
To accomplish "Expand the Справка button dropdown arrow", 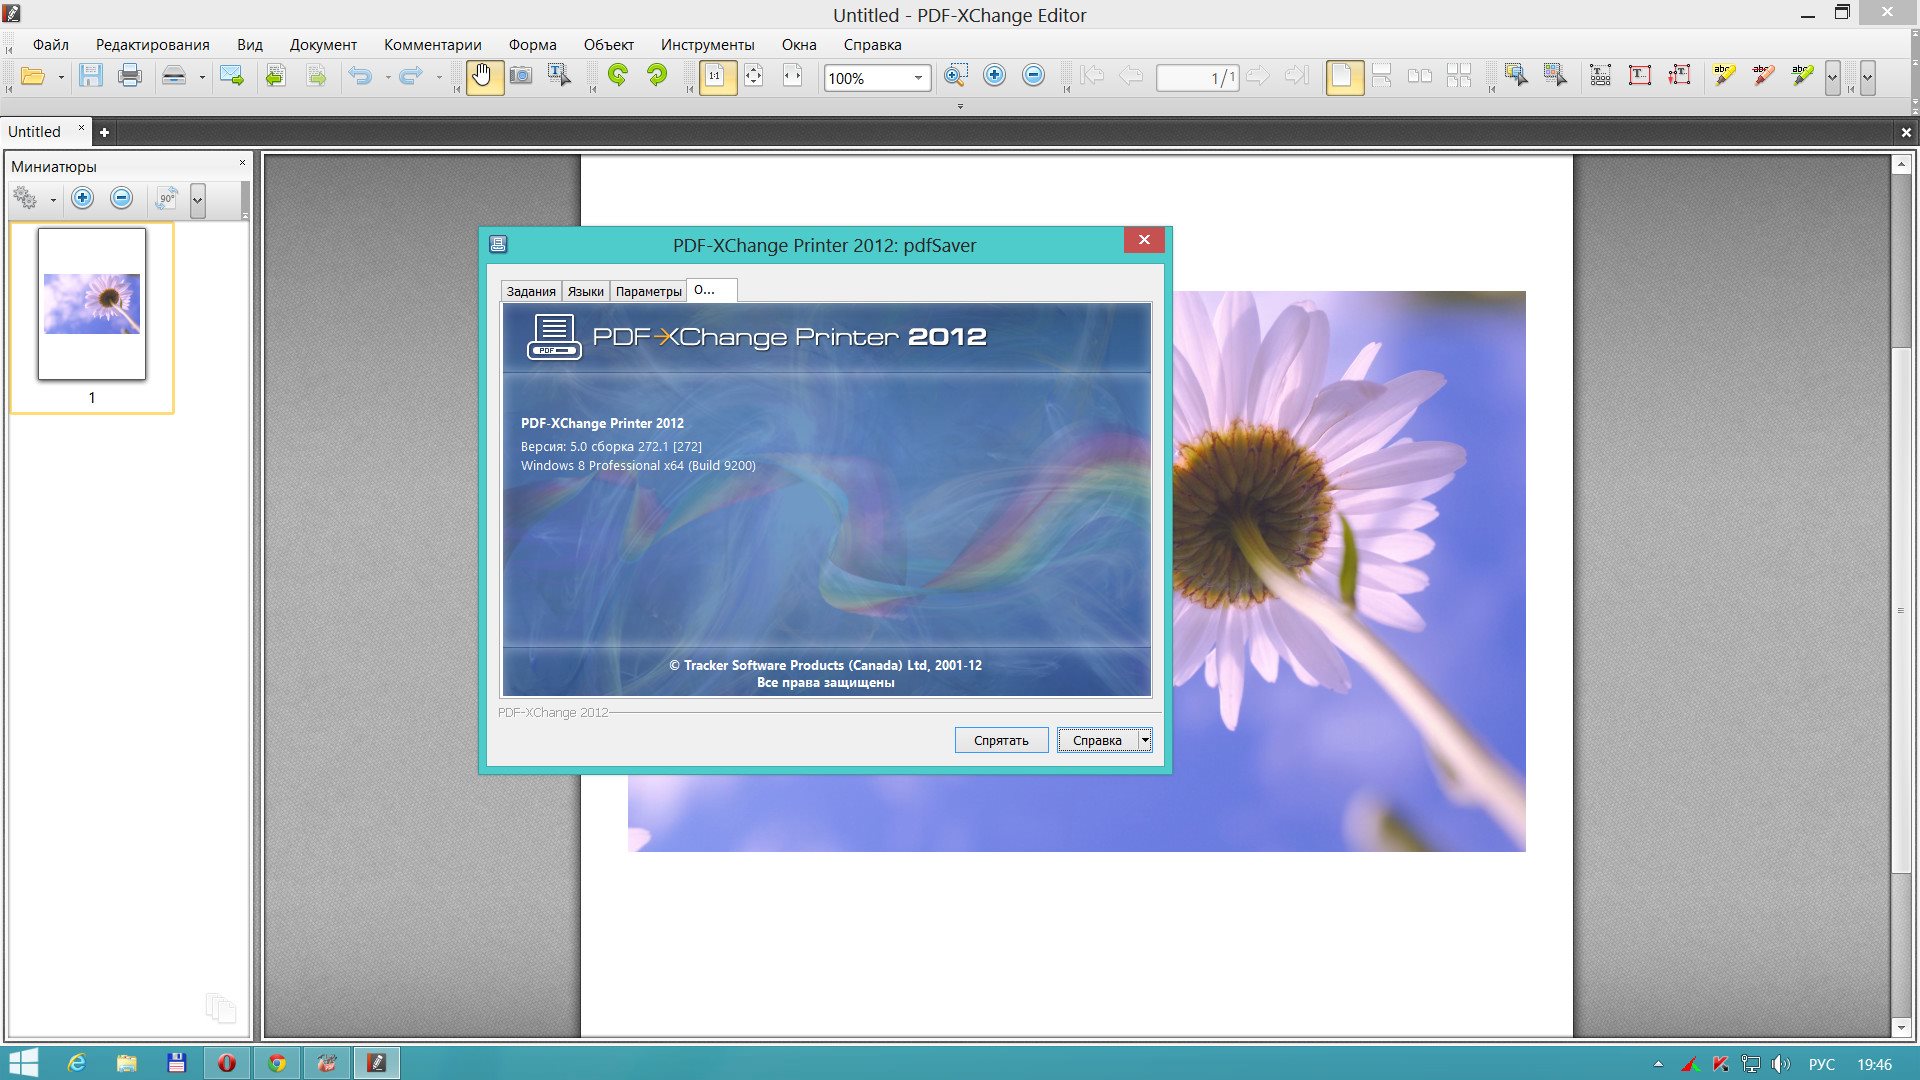I will click(x=1145, y=740).
